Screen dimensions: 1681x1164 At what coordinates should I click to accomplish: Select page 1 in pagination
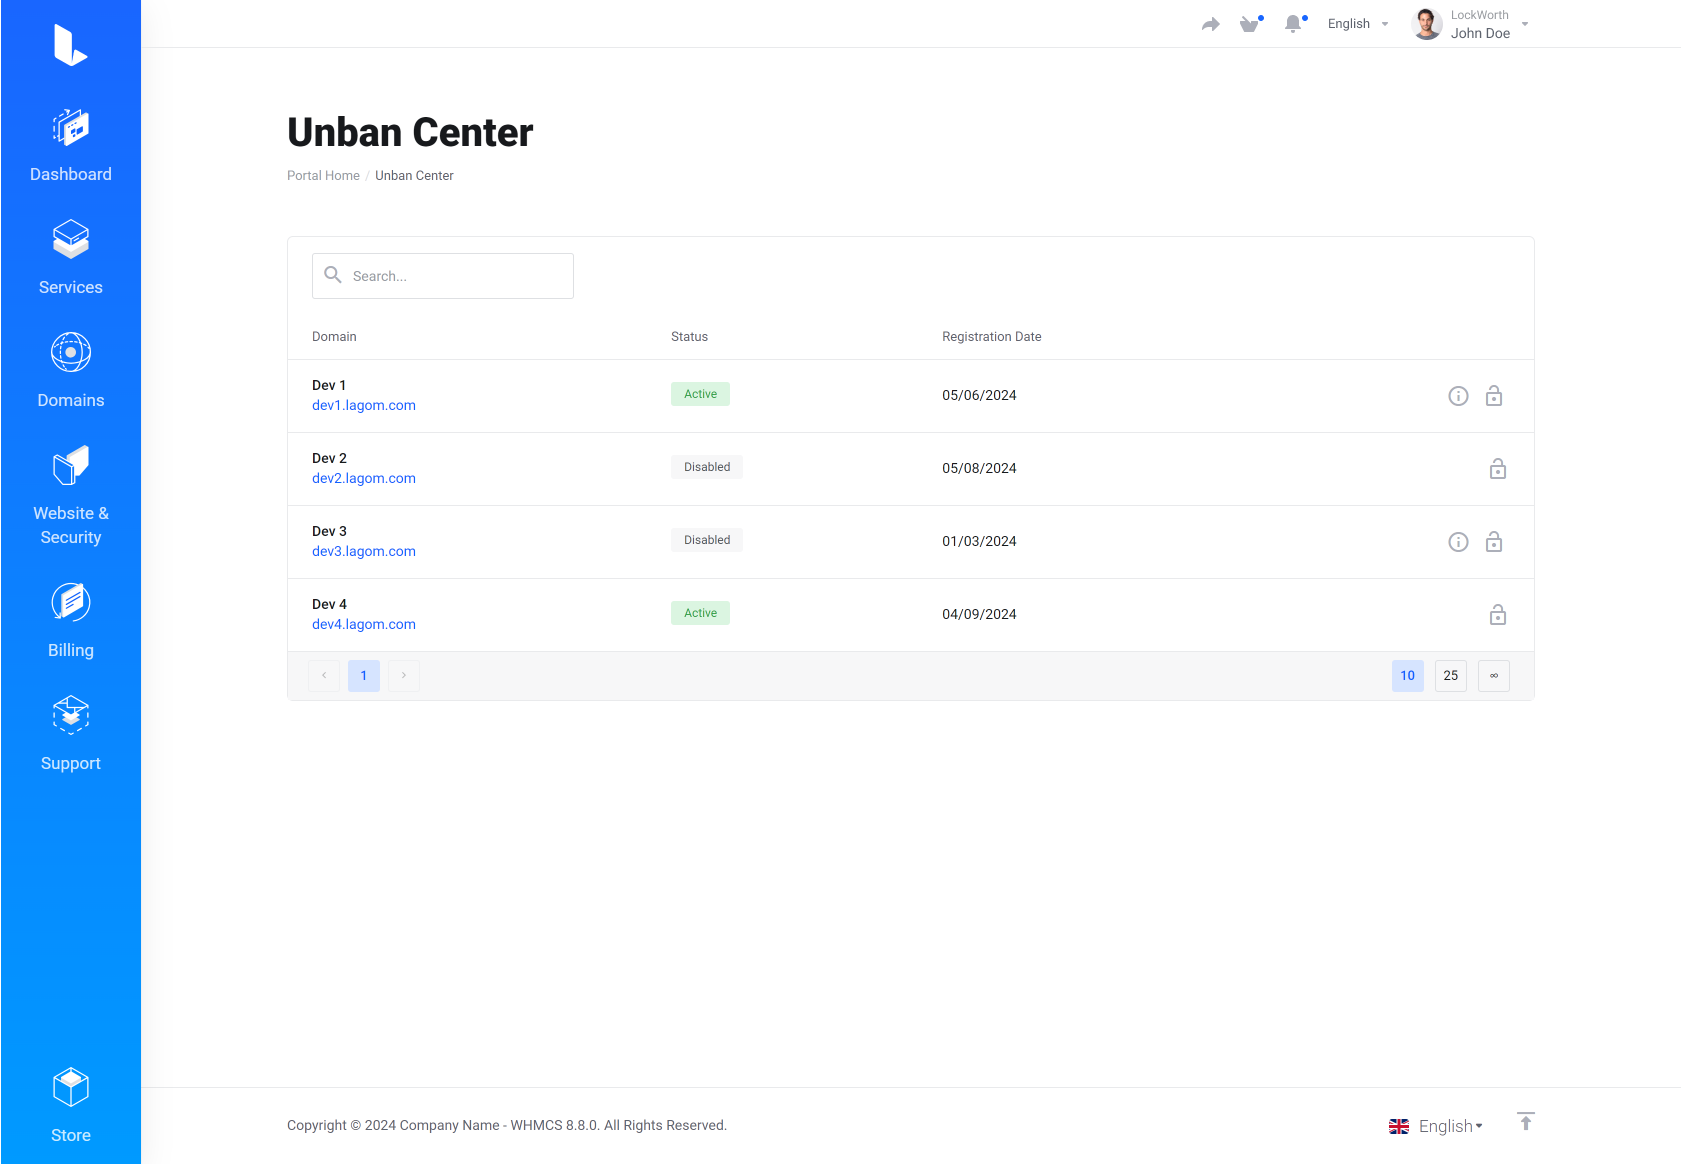364,676
